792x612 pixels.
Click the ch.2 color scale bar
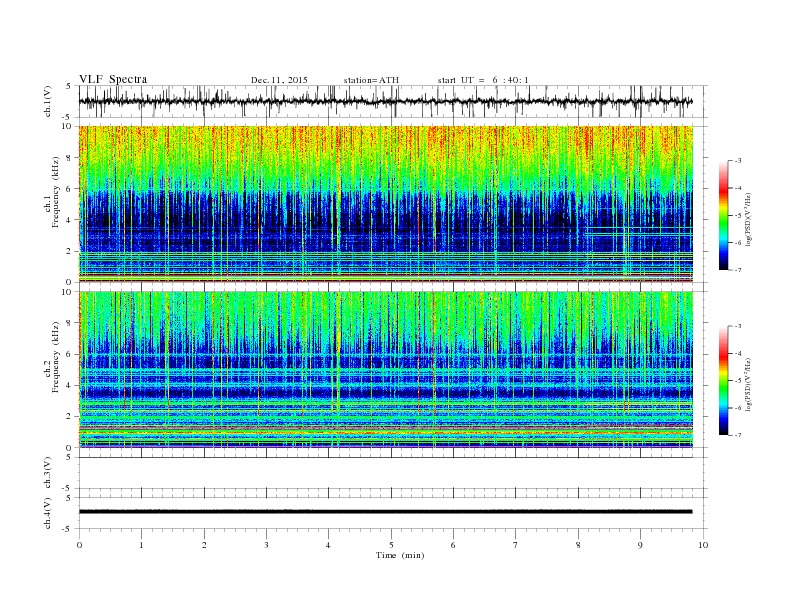coord(723,381)
